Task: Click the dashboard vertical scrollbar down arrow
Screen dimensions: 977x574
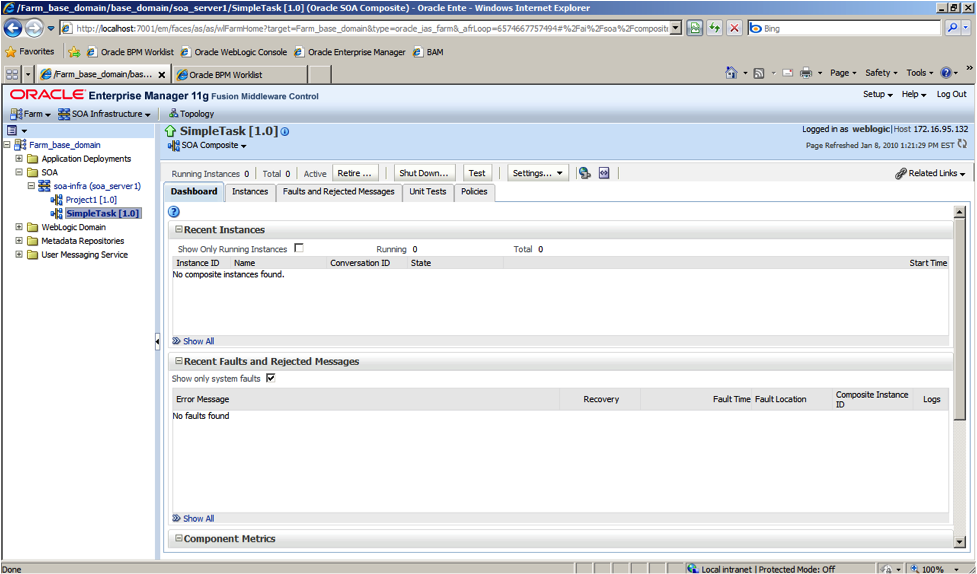Action: click(x=960, y=542)
